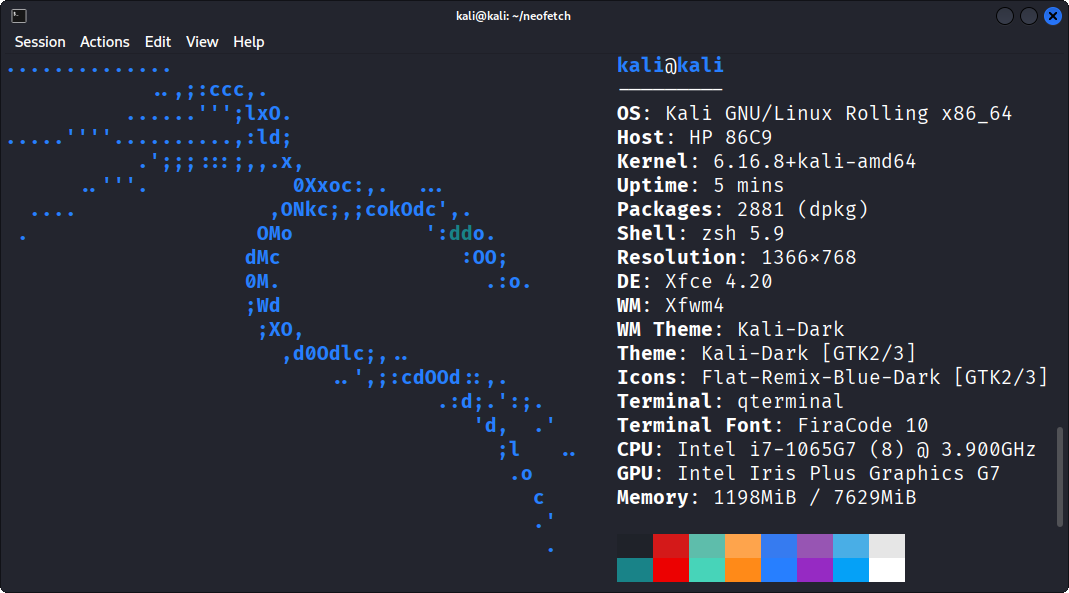Minimize the qterminal window

[1003, 16]
